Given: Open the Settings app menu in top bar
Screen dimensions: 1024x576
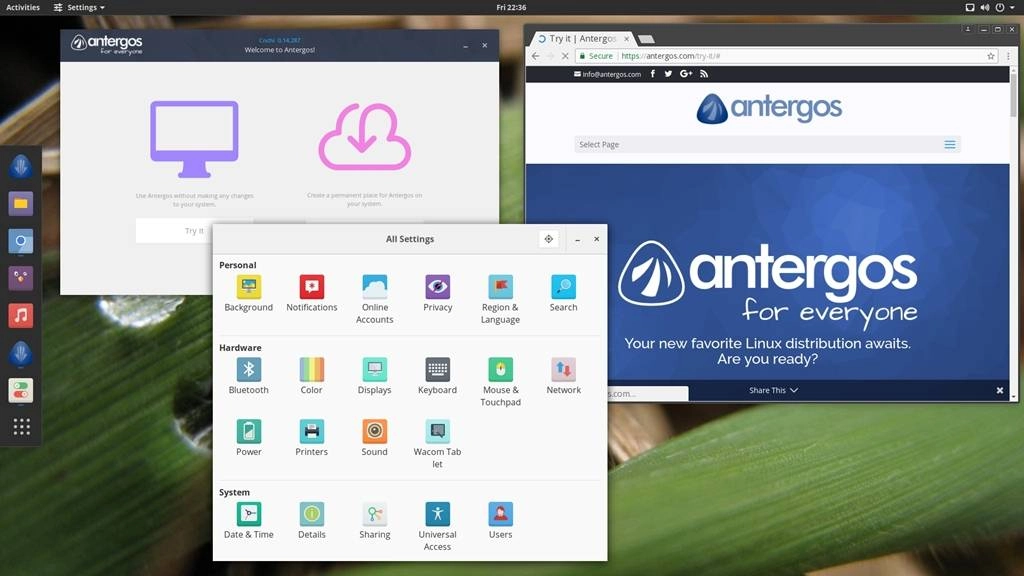Looking at the screenshot, I should pos(79,7).
